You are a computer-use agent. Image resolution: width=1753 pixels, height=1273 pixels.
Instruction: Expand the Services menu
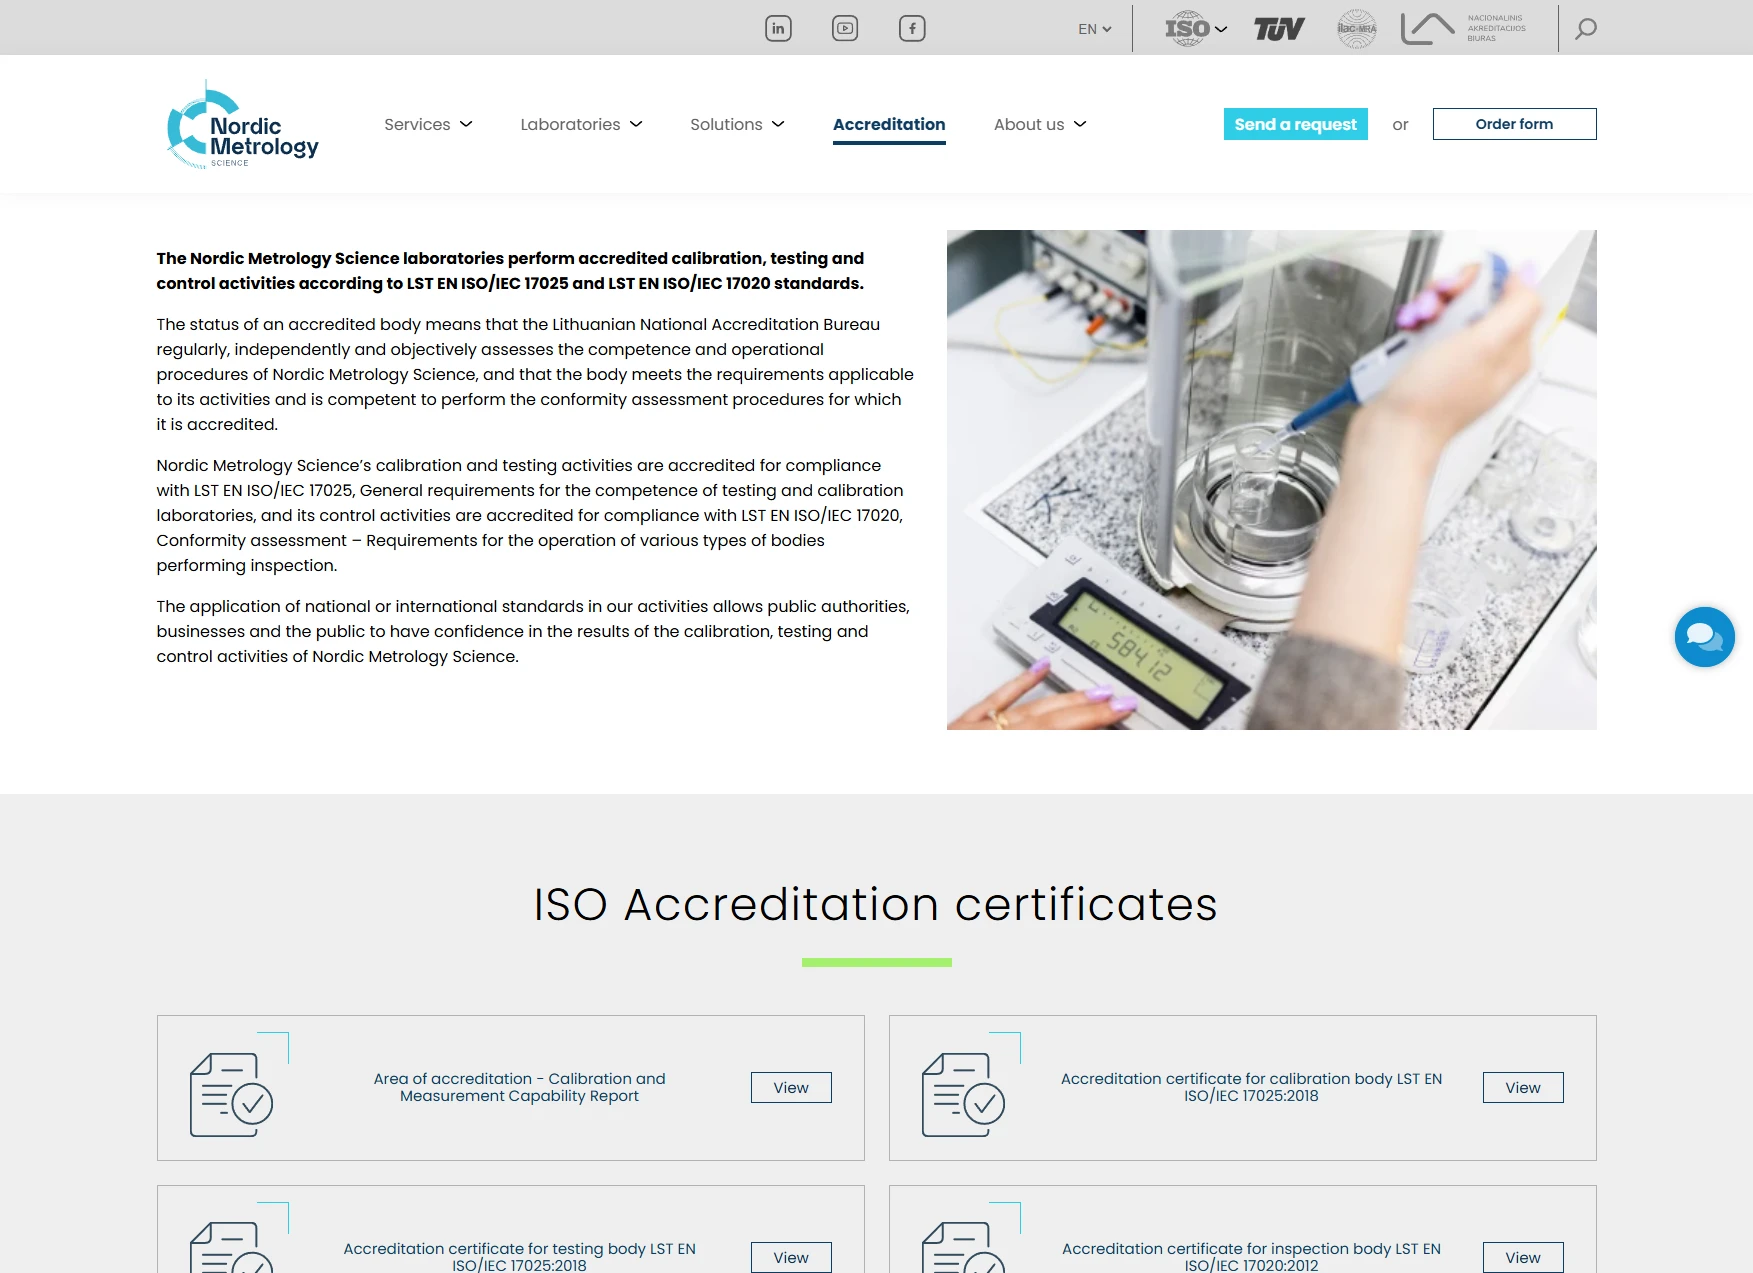pos(428,124)
